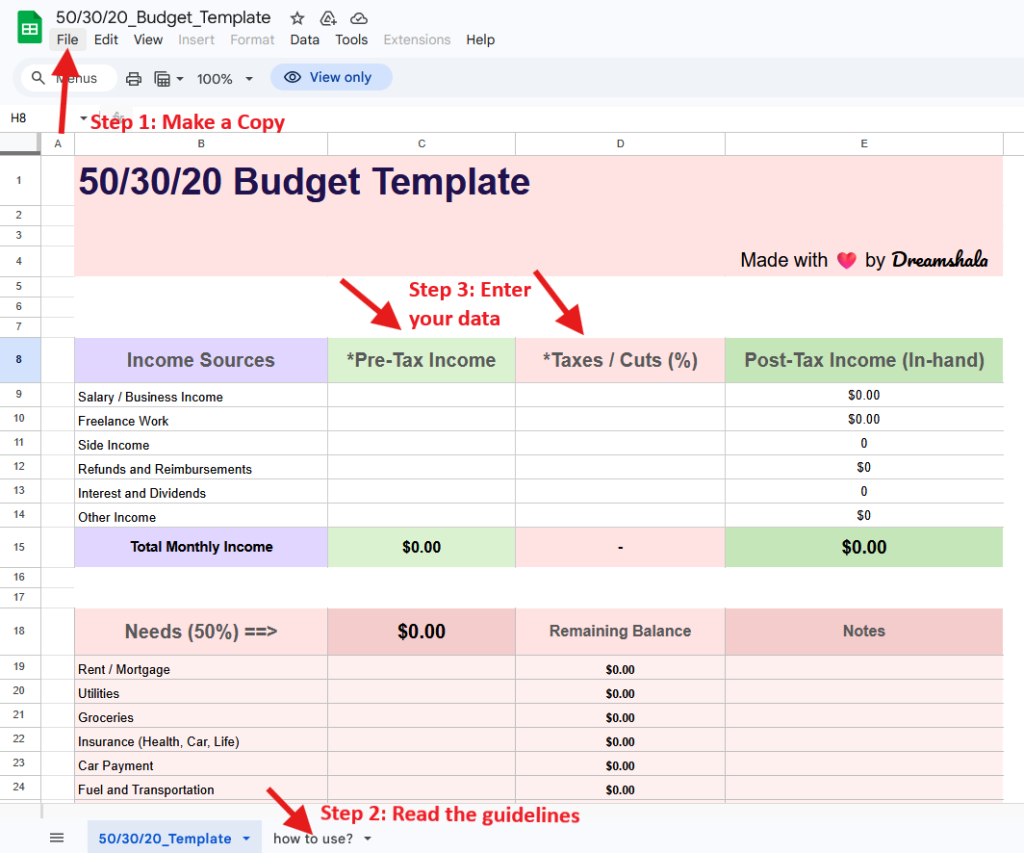
Task: Click the Freelance Work cell
Action: pos(201,420)
